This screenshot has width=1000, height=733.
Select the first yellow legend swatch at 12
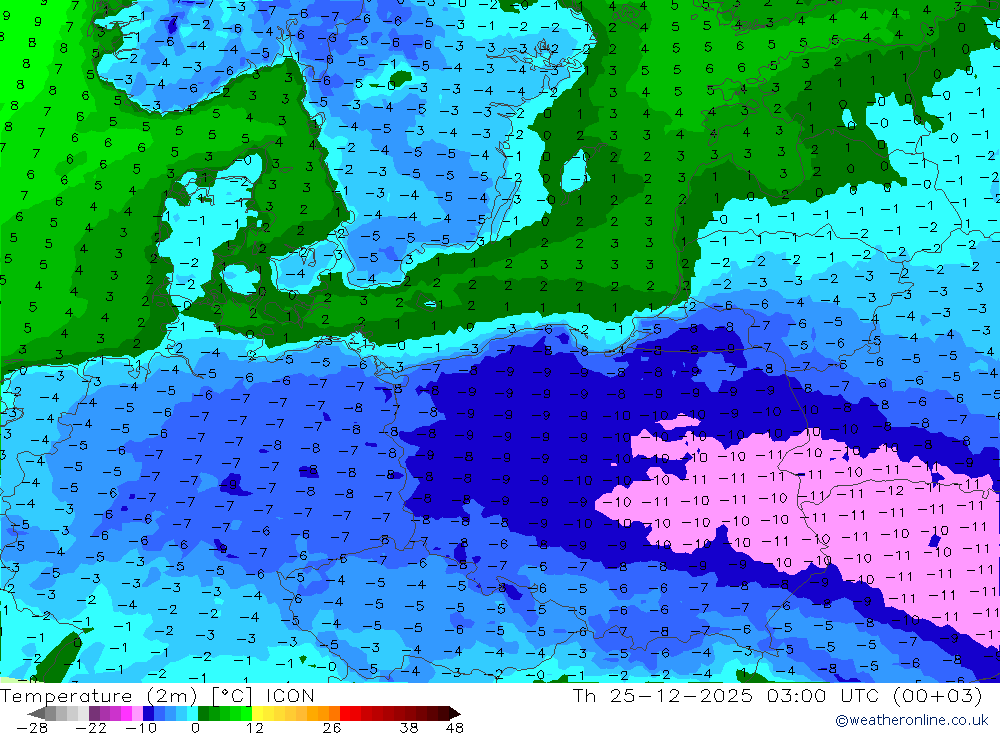coord(258,713)
